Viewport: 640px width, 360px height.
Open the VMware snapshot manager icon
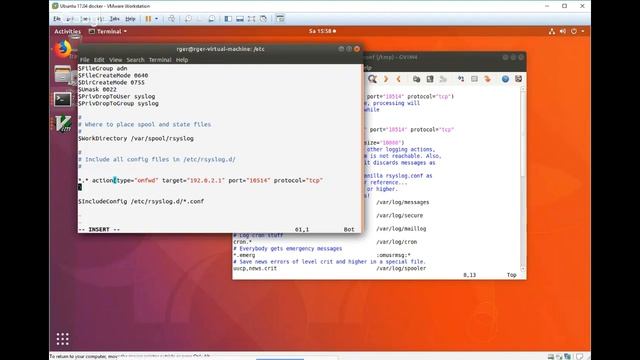click(x=211, y=19)
